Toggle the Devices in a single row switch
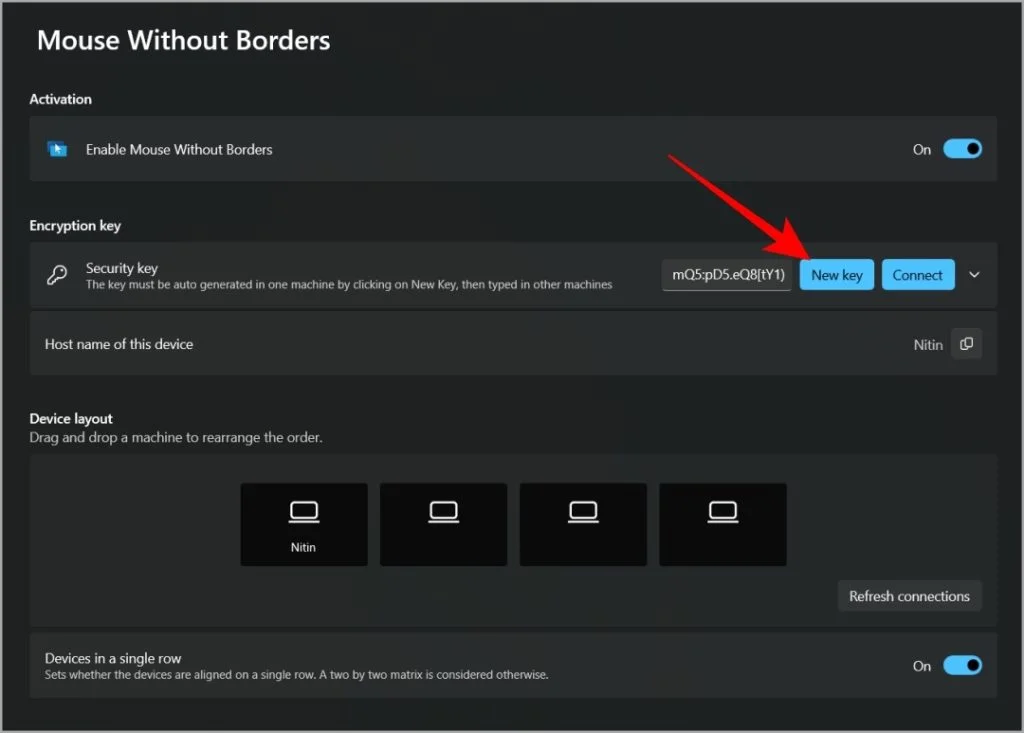 pos(963,666)
